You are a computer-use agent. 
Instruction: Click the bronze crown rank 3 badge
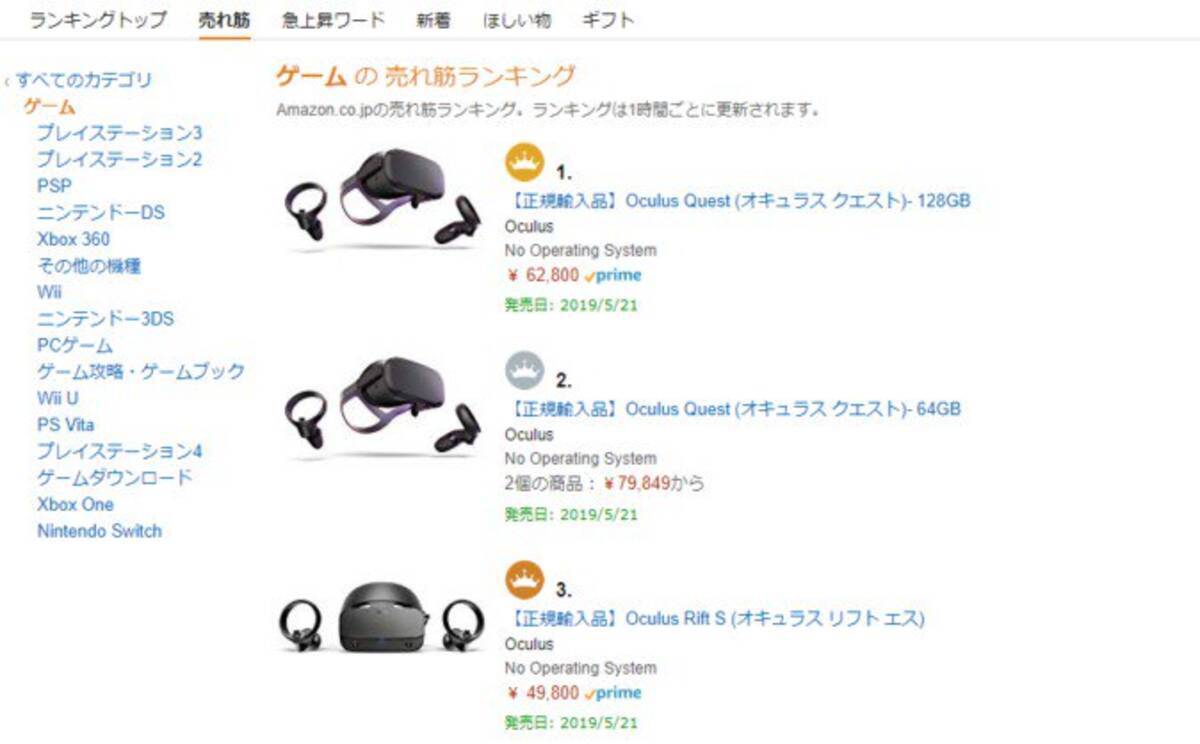tap(525, 580)
